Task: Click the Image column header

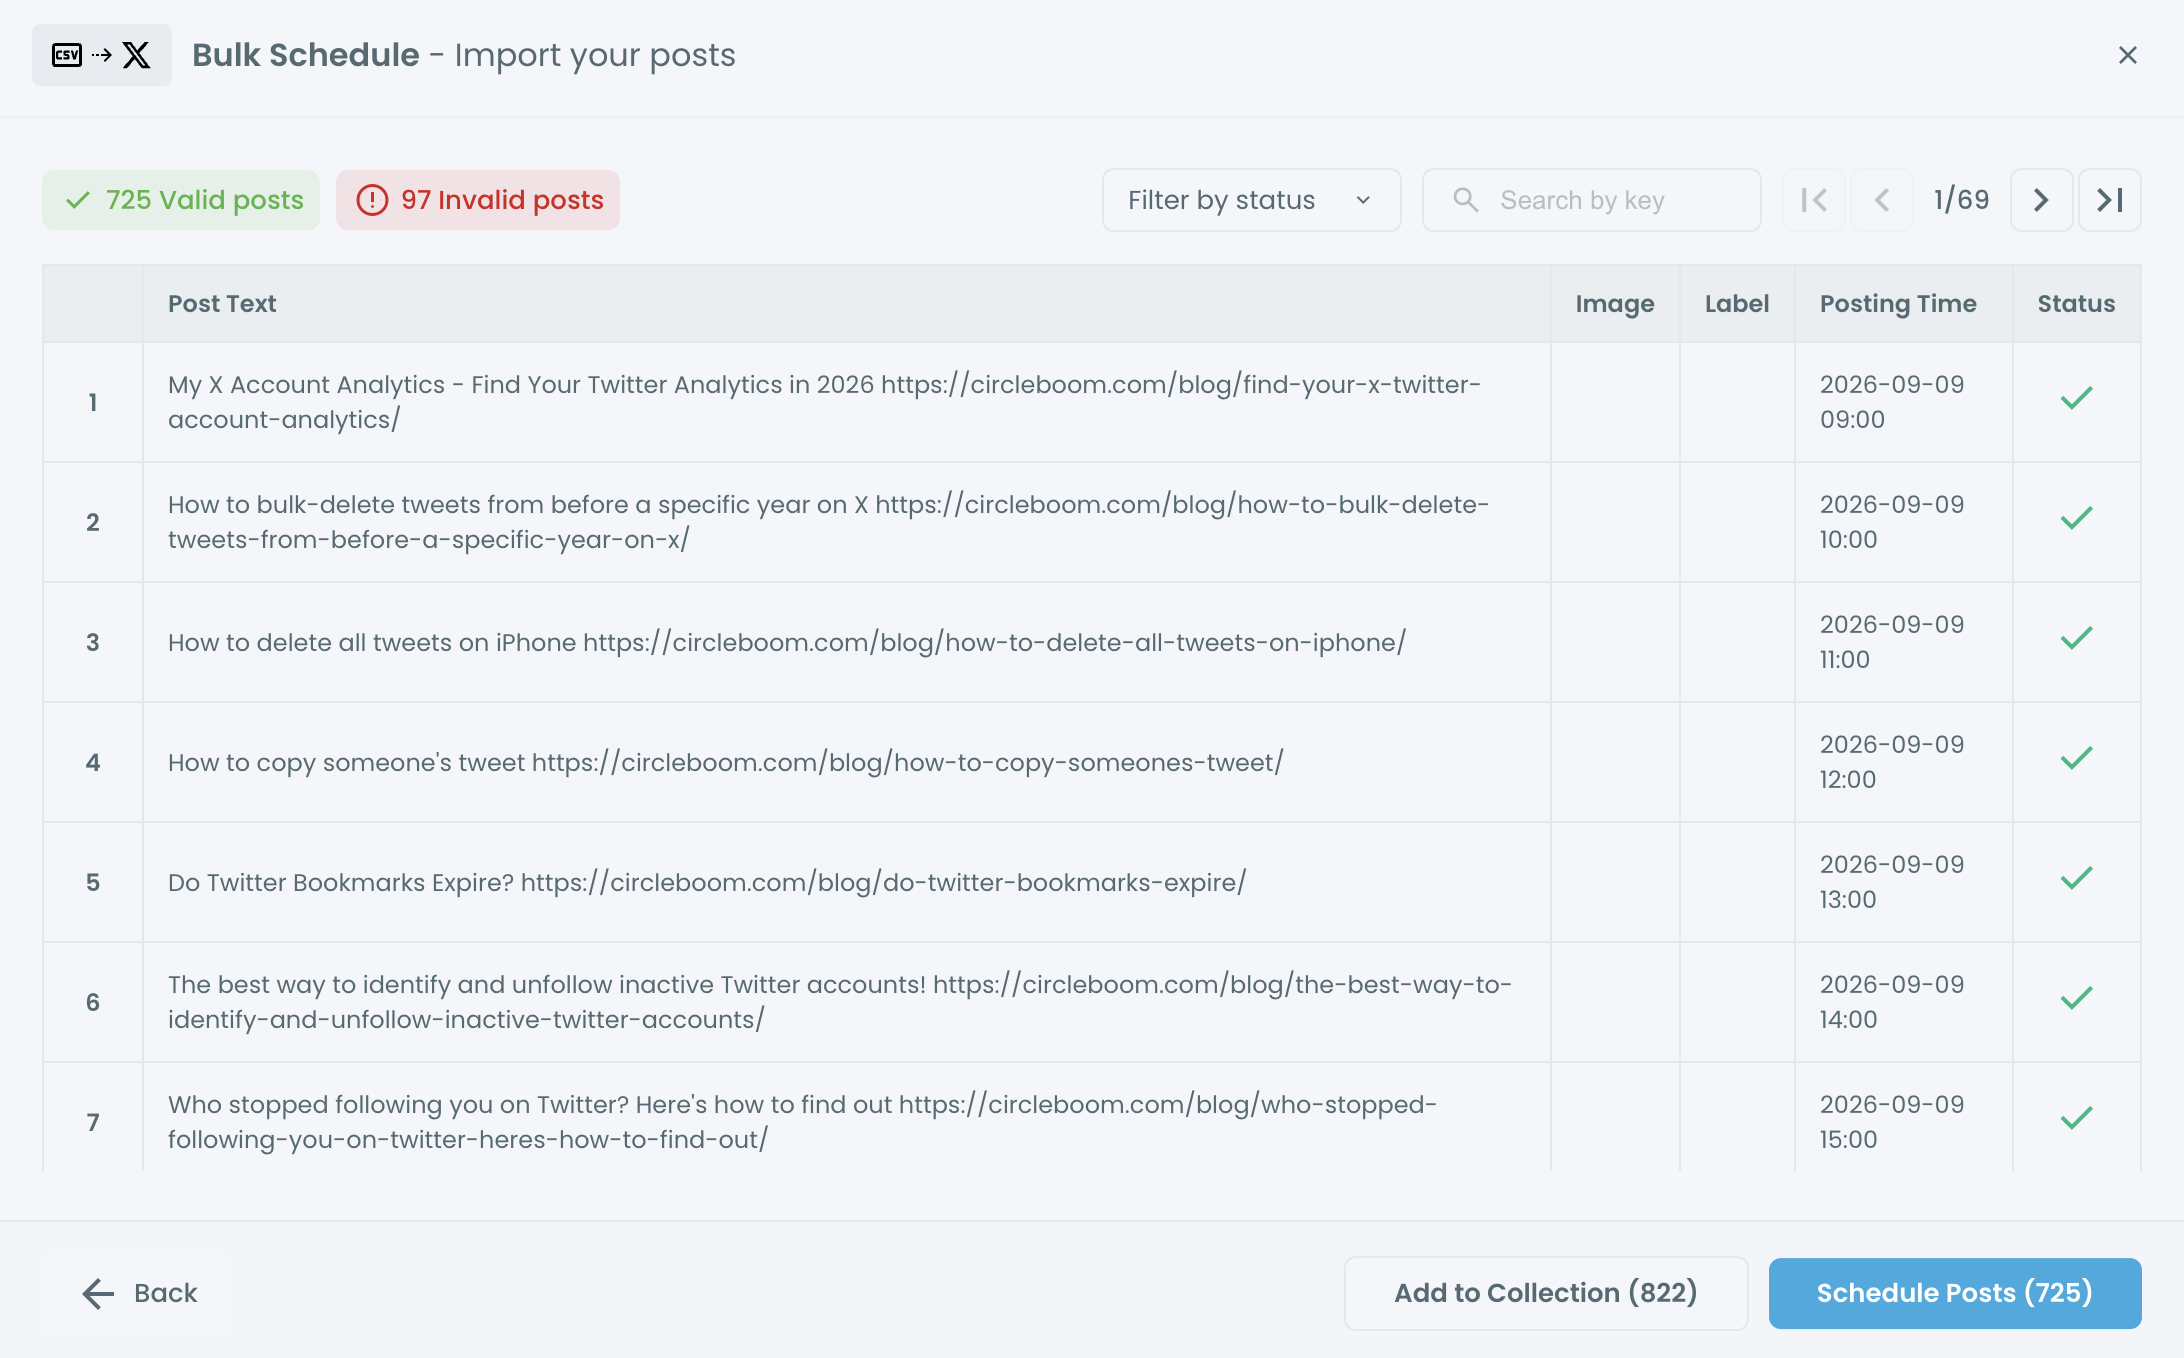Action: pos(1615,304)
